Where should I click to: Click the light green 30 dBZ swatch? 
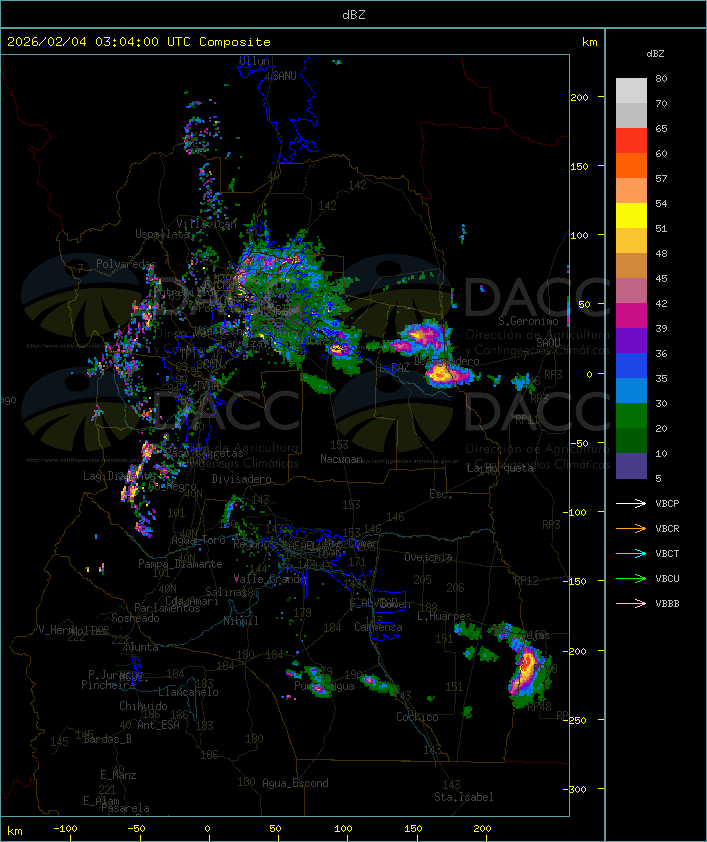631,416
